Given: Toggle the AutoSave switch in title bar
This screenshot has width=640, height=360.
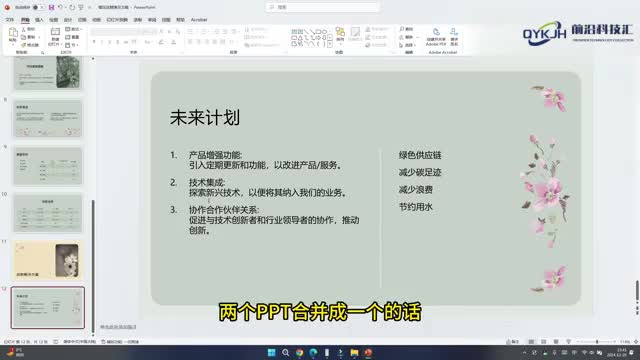Looking at the screenshot, I should 38,7.
